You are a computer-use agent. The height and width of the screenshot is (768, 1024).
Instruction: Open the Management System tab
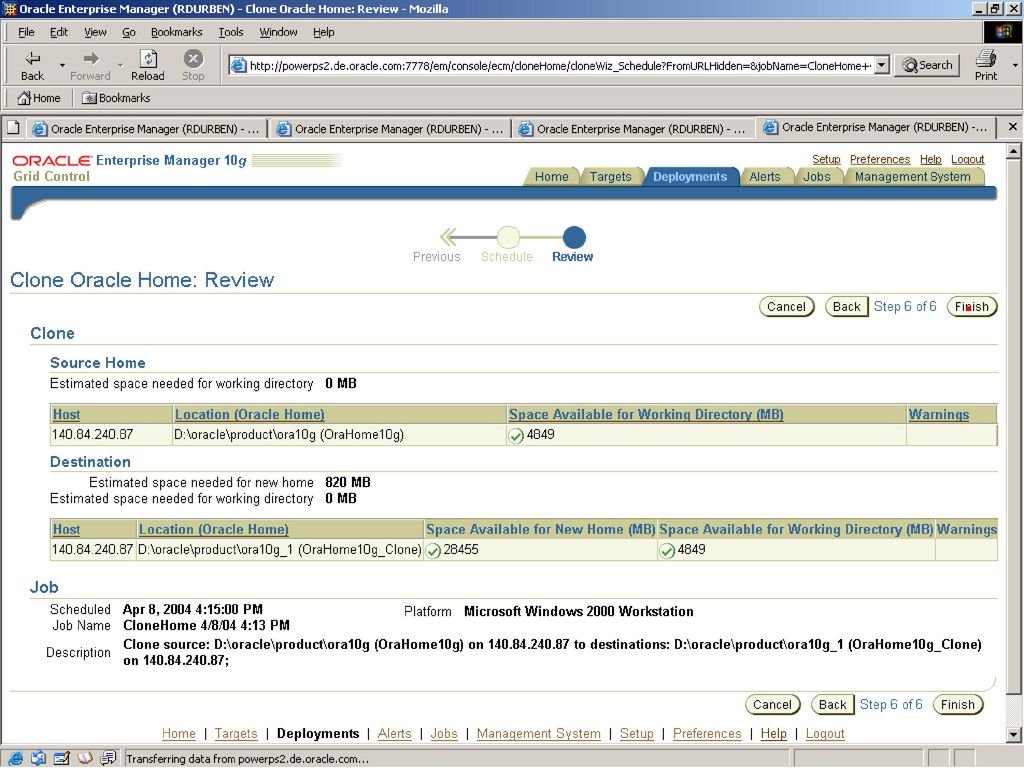point(912,177)
